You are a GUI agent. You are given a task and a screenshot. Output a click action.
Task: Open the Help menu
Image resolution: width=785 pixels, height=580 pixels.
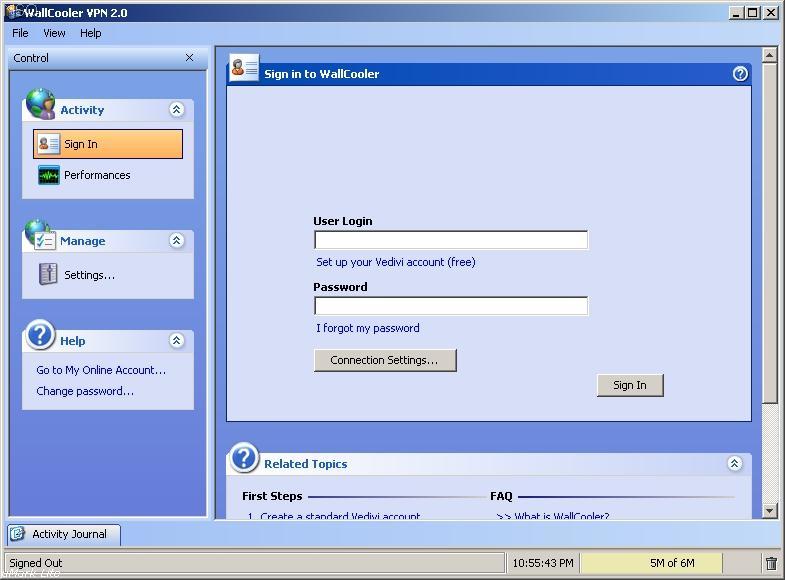point(91,33)
